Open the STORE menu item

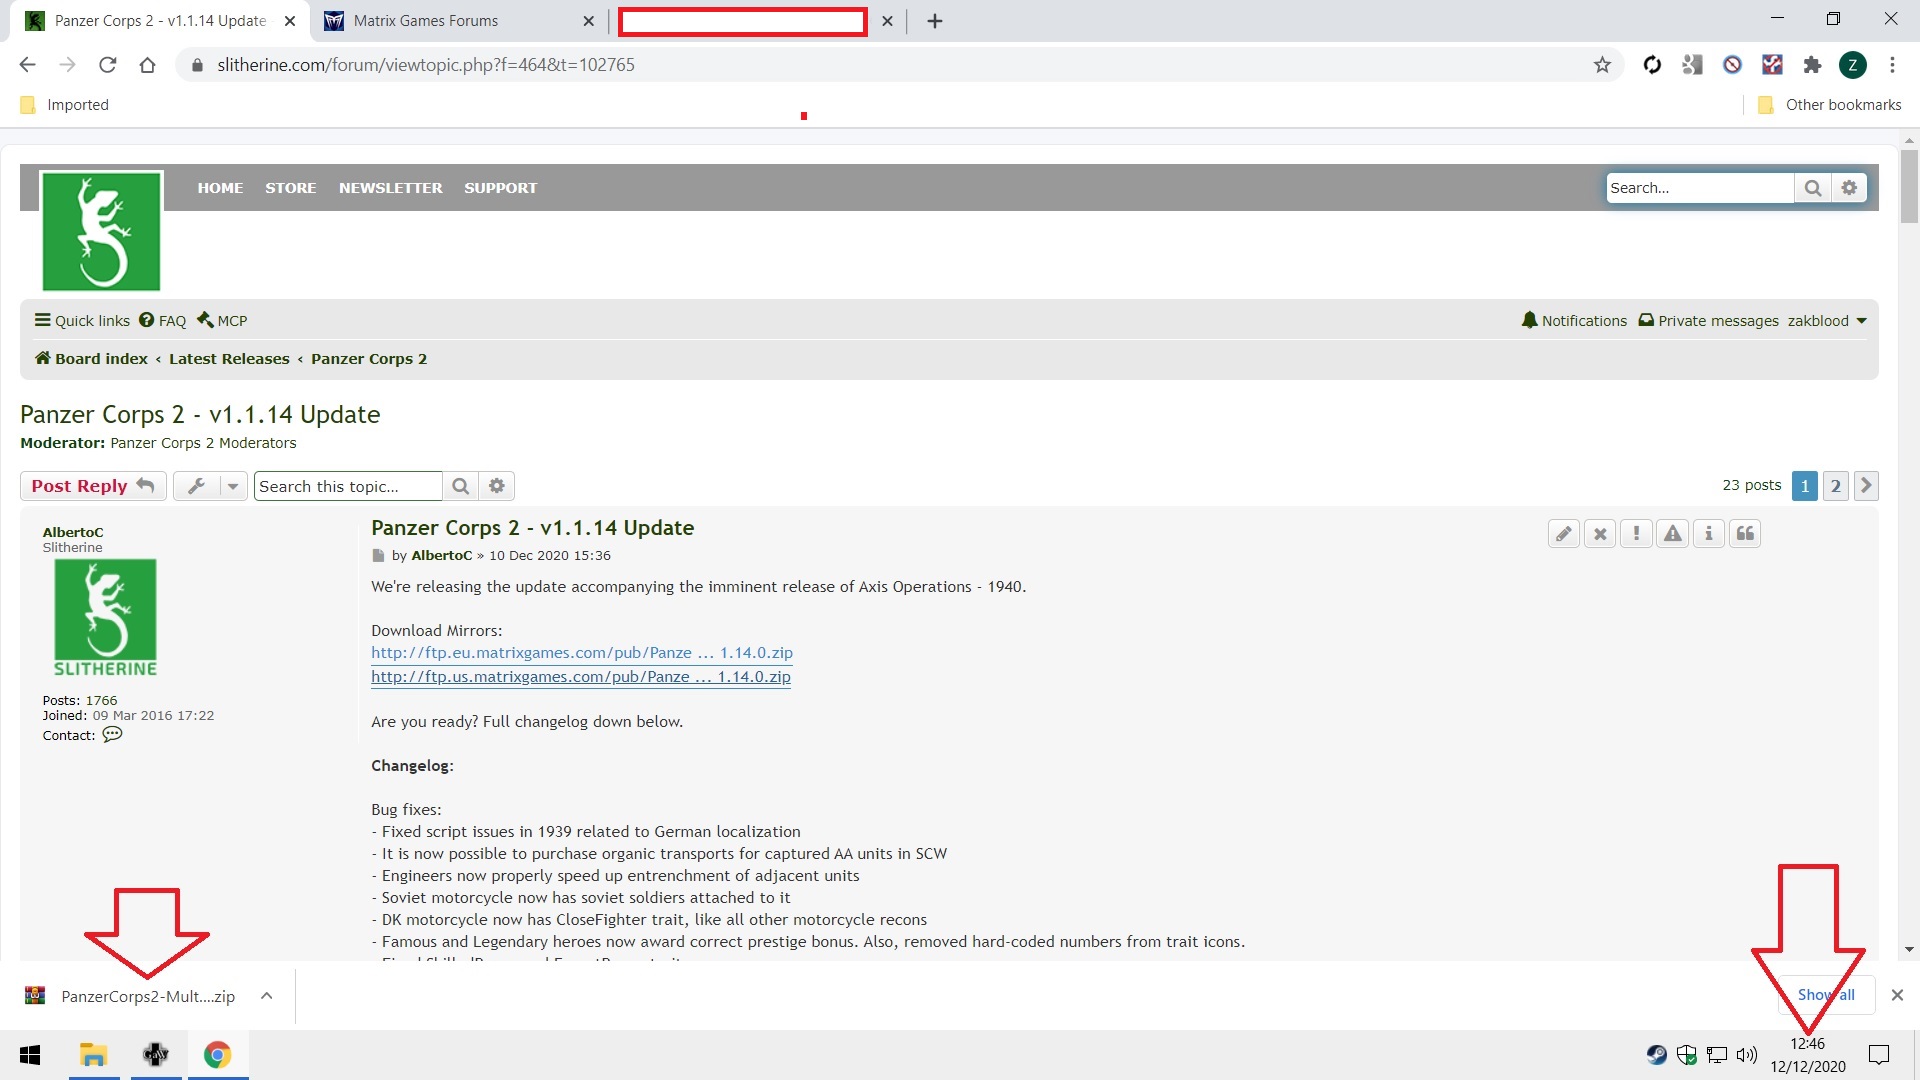pyautogui.click(x=290, y=188)
